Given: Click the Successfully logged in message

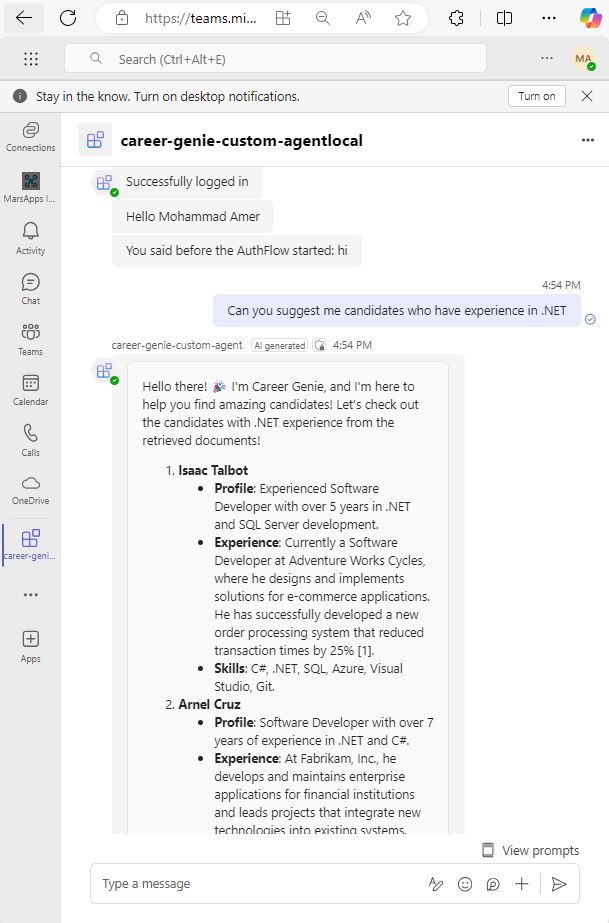Looking at the screenshot, I should tap(187, 182).
